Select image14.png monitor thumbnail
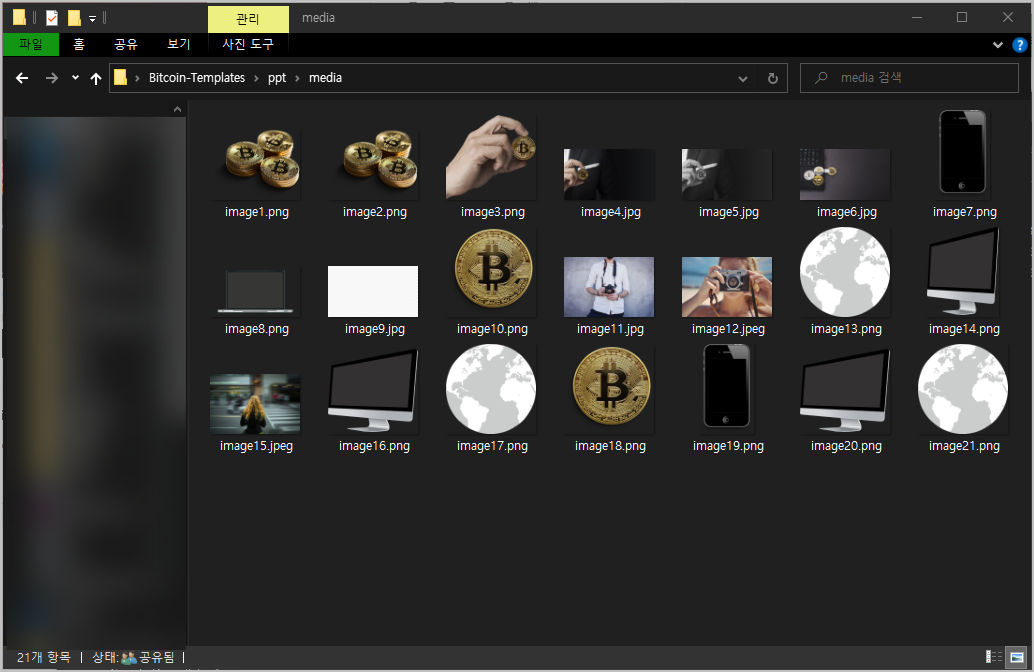The height and width of the screenshot is (672, 1034). (963, 272)
